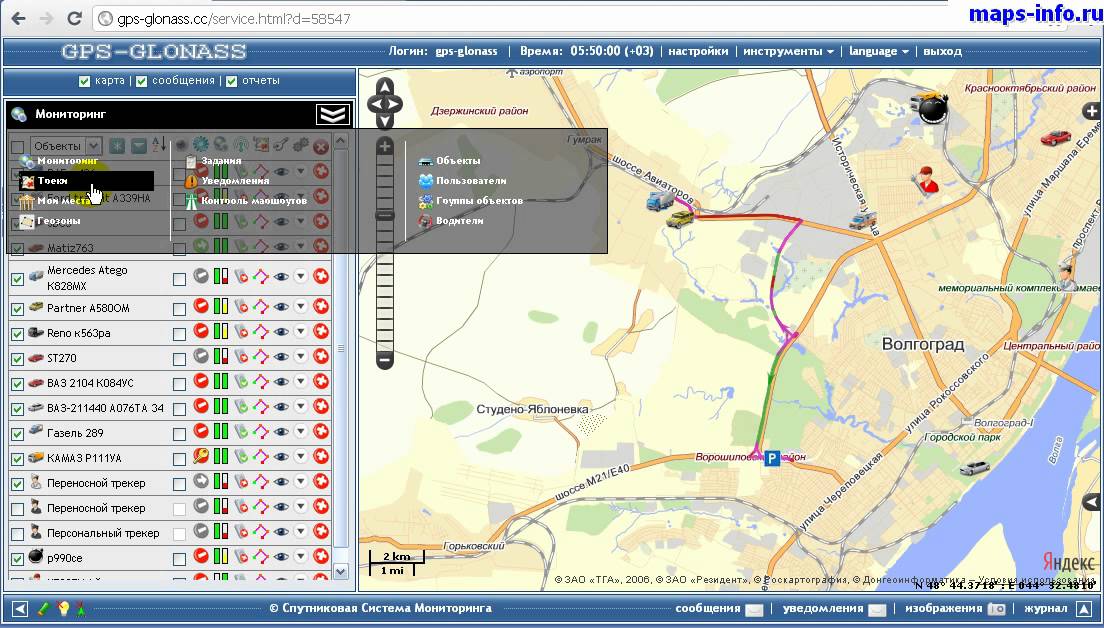Open the инструменты dropdown menu
The image size is (1104, 628).
tap(789, 51)
